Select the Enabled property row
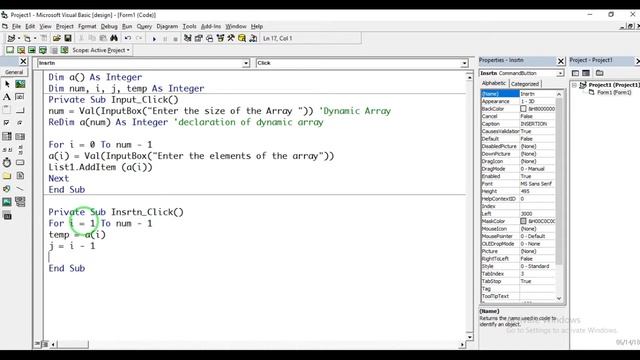This screenshot has width=640, height=360. (518, 176)
